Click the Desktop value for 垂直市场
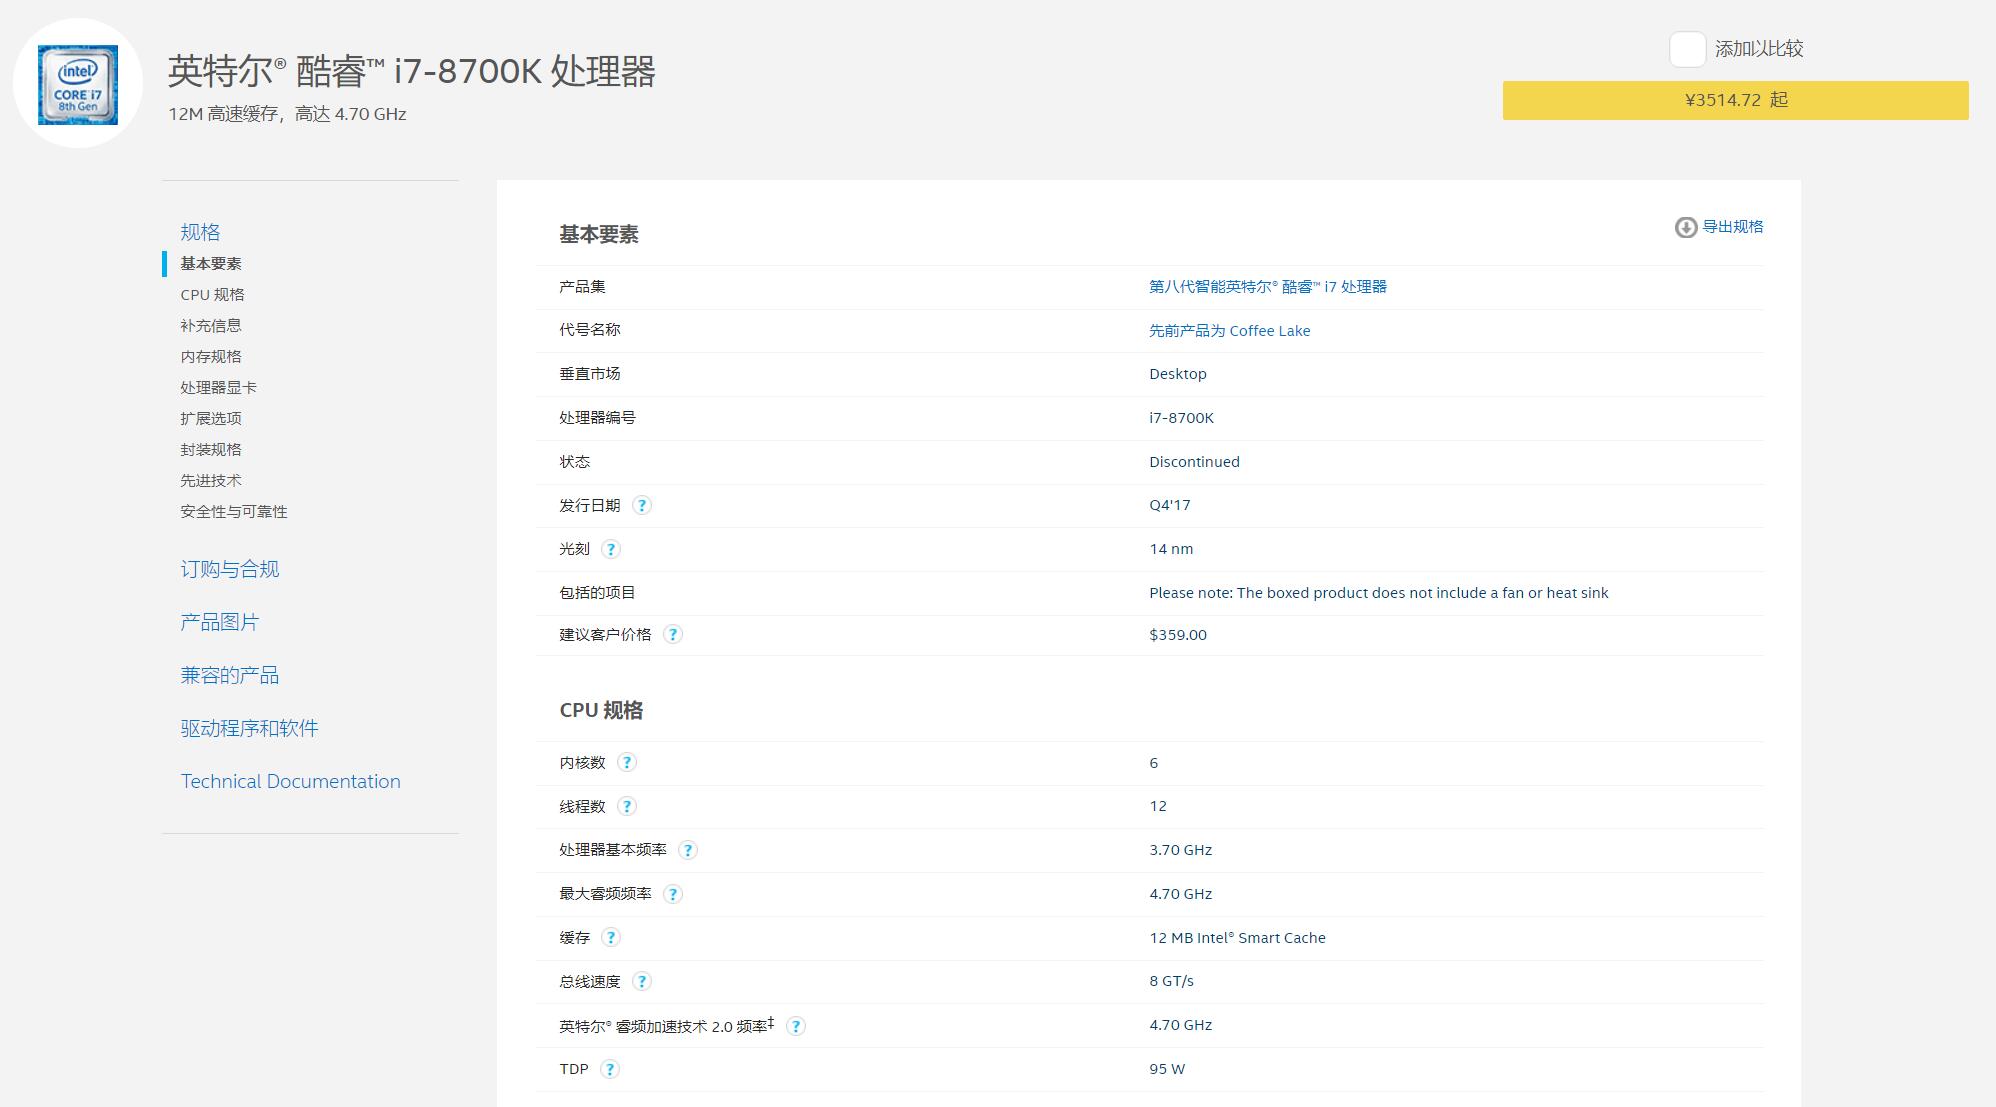Screen dimensions: 1996x1107 1178,374
